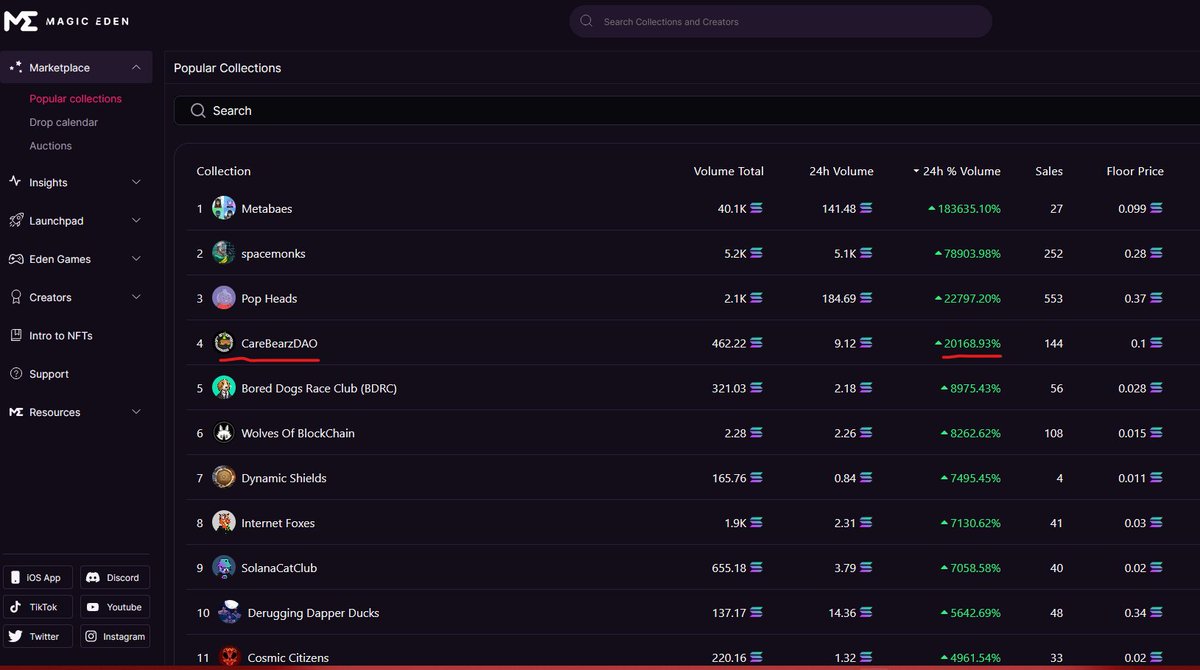The height and width of the screenshot is (670, 1200).
Task: Click the Wolves Of BlockChain avatar
Action: tap(224, 433)
